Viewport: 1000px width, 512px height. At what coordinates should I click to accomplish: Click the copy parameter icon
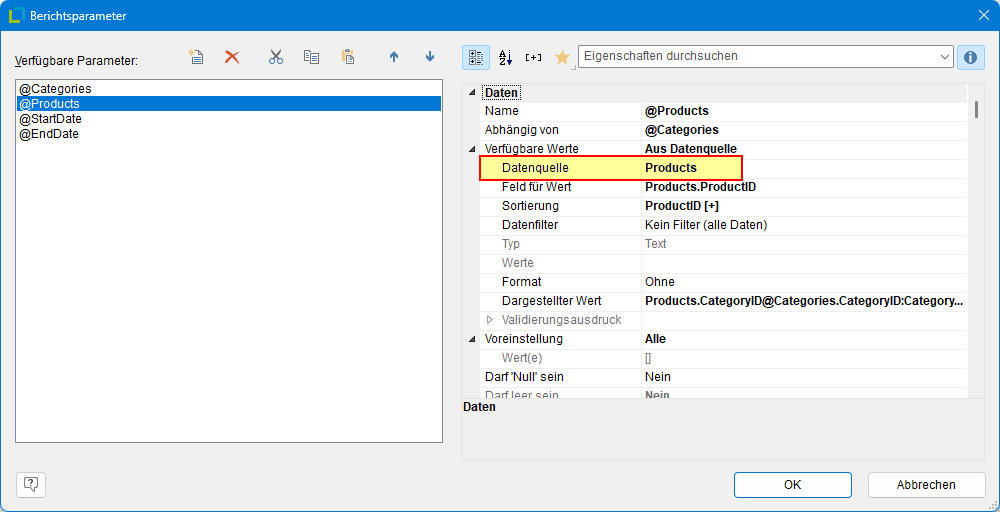pyautogui.click(x=312, y=57)
